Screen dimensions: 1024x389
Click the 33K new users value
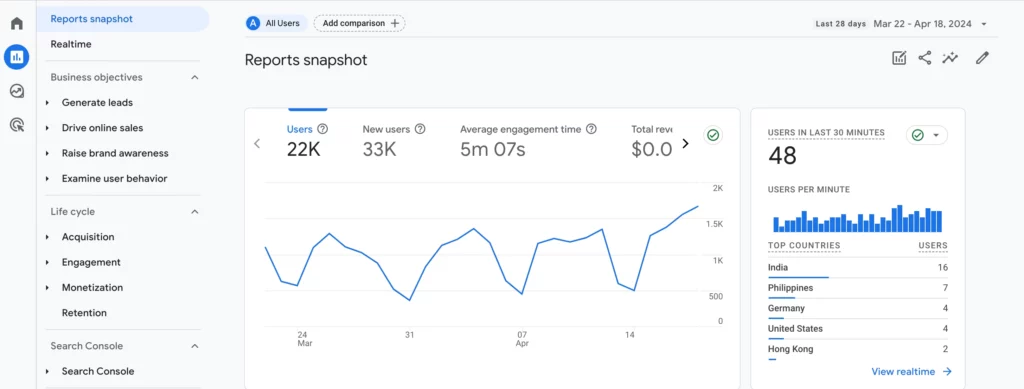tap(379, 150)
